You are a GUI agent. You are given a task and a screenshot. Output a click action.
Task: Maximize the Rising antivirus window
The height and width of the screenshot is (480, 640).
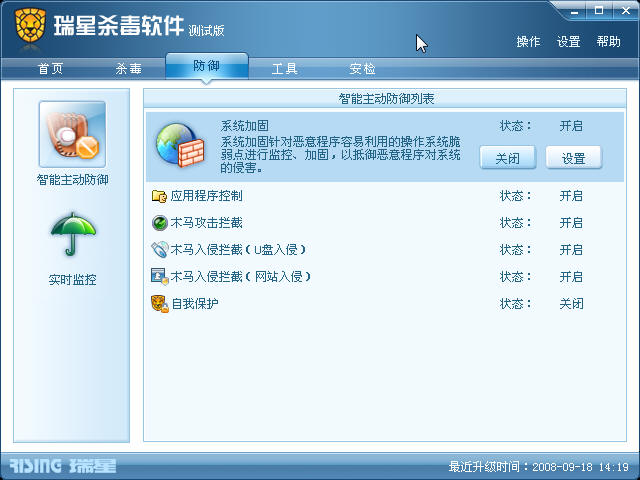click(x=599, y=11)
